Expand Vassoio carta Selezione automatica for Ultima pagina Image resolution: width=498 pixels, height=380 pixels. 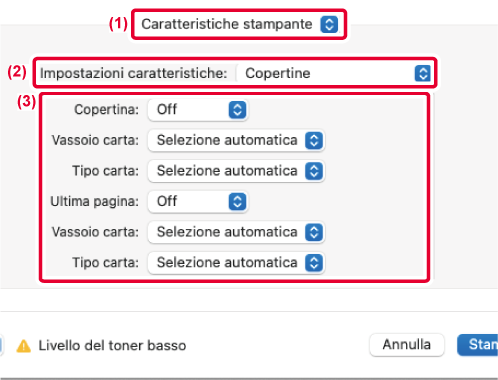click(236, 232)
